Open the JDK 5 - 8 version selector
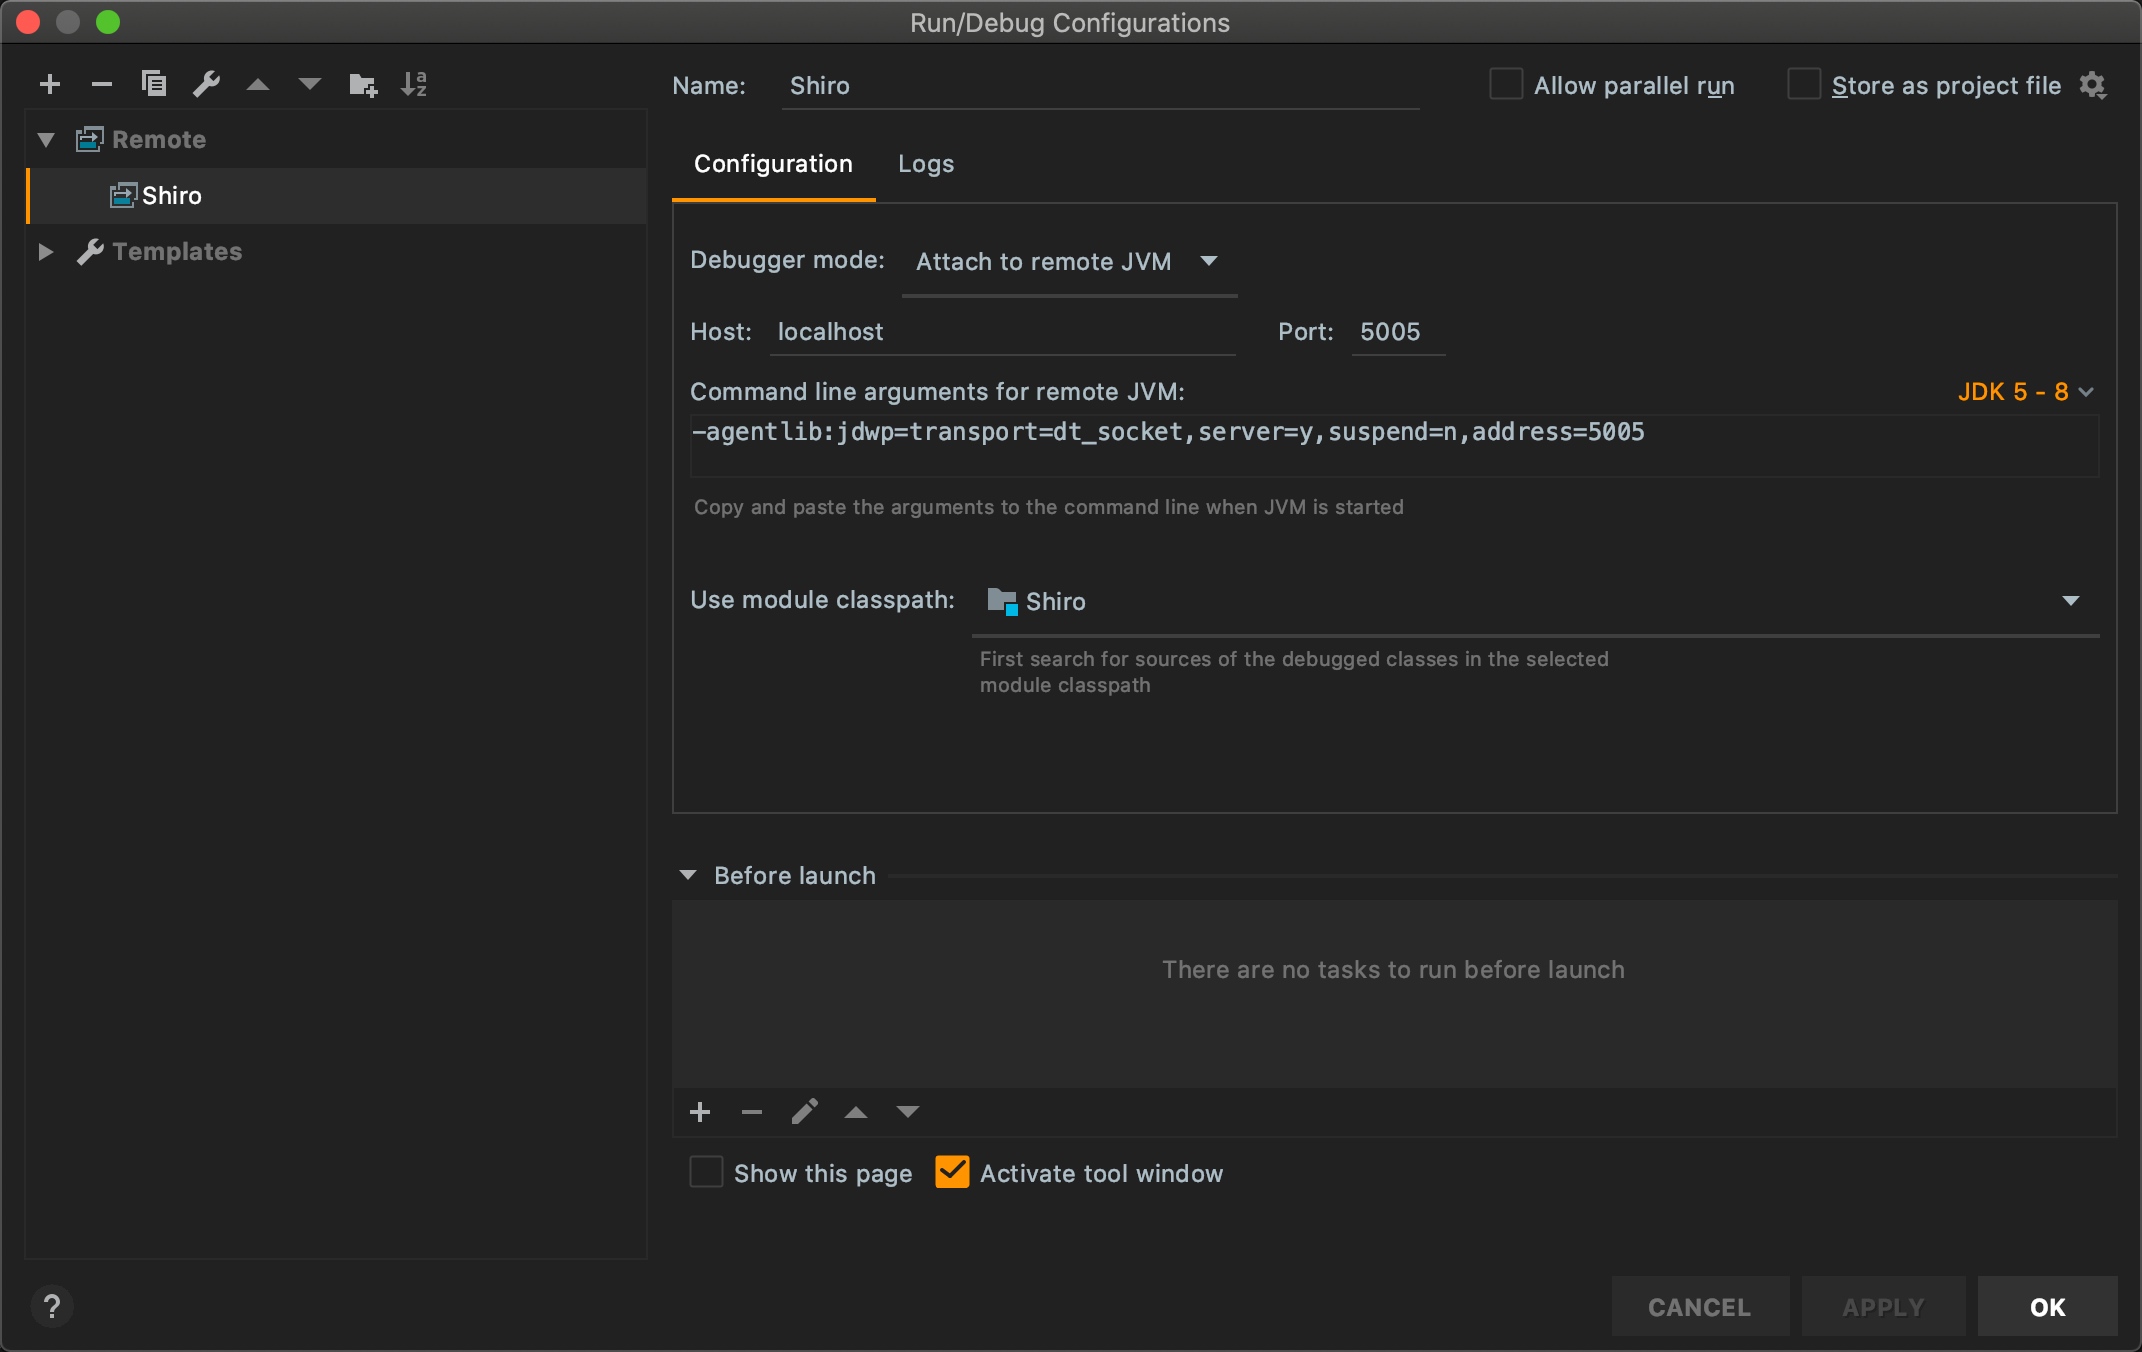The width and height of the screenshot is (2142, 1352). click(x=2024, y=392)
